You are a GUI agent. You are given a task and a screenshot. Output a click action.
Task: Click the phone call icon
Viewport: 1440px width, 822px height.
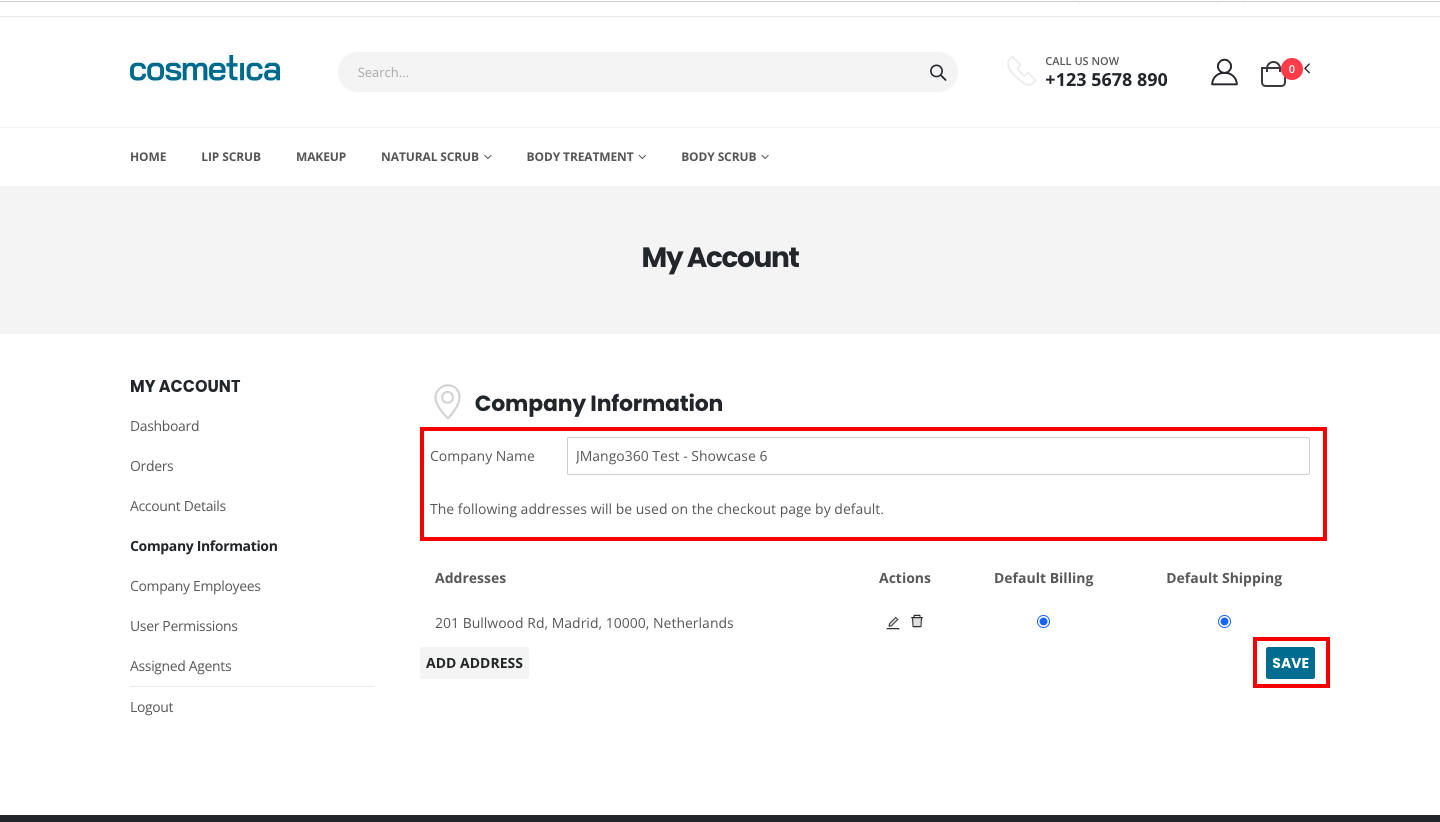(x=1021, y=71)
